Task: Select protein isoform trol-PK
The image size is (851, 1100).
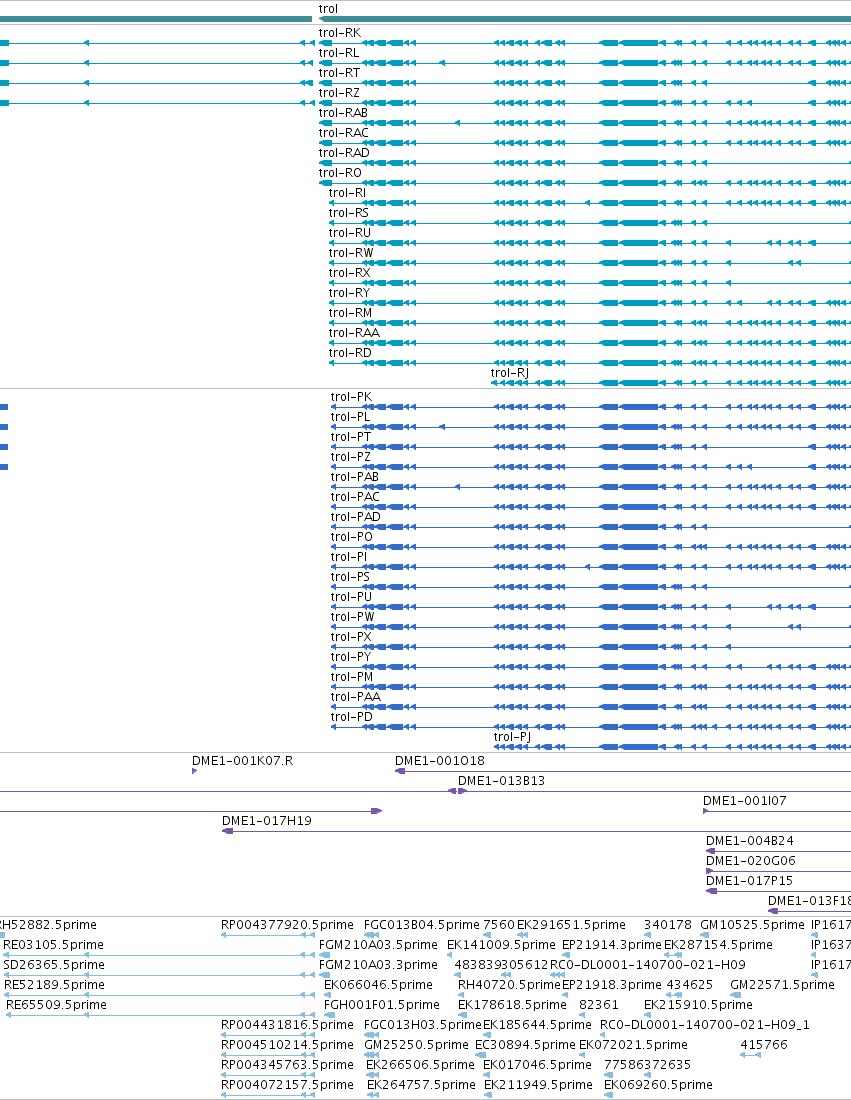Action: [x=351, y=397]
